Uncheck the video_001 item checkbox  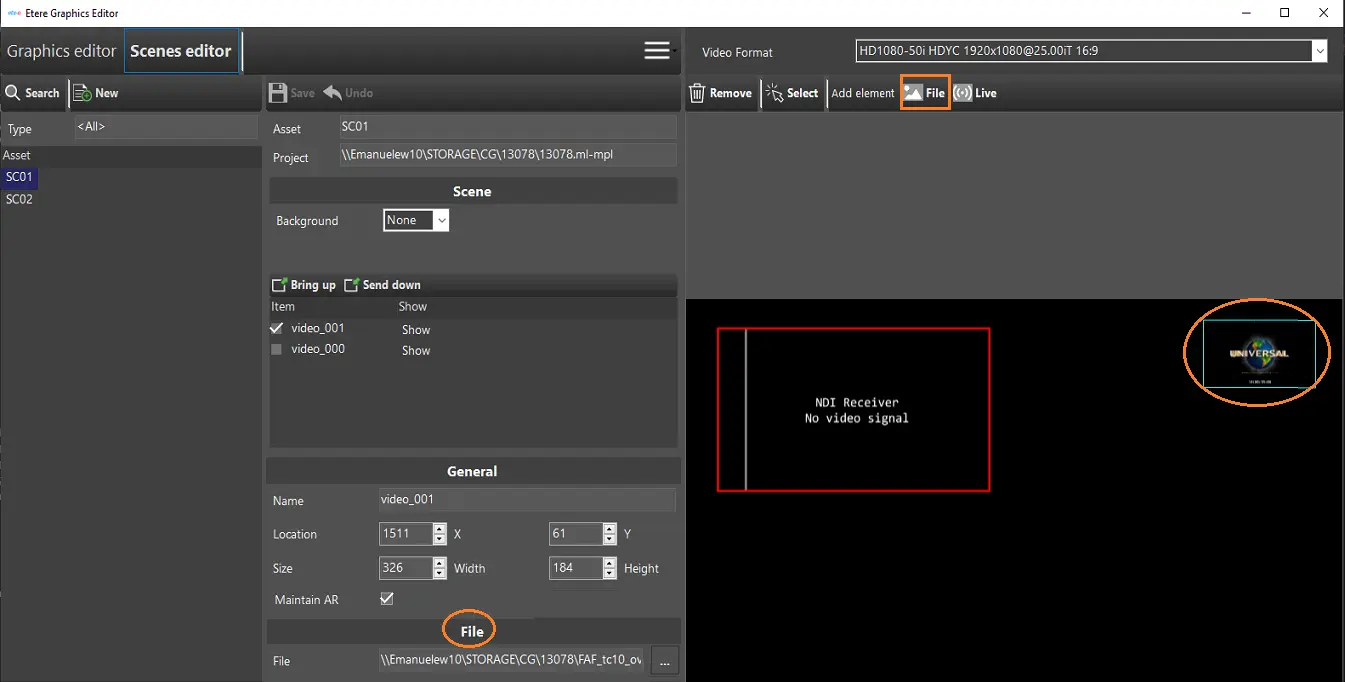pyautogui.click(x=277, y=328)
